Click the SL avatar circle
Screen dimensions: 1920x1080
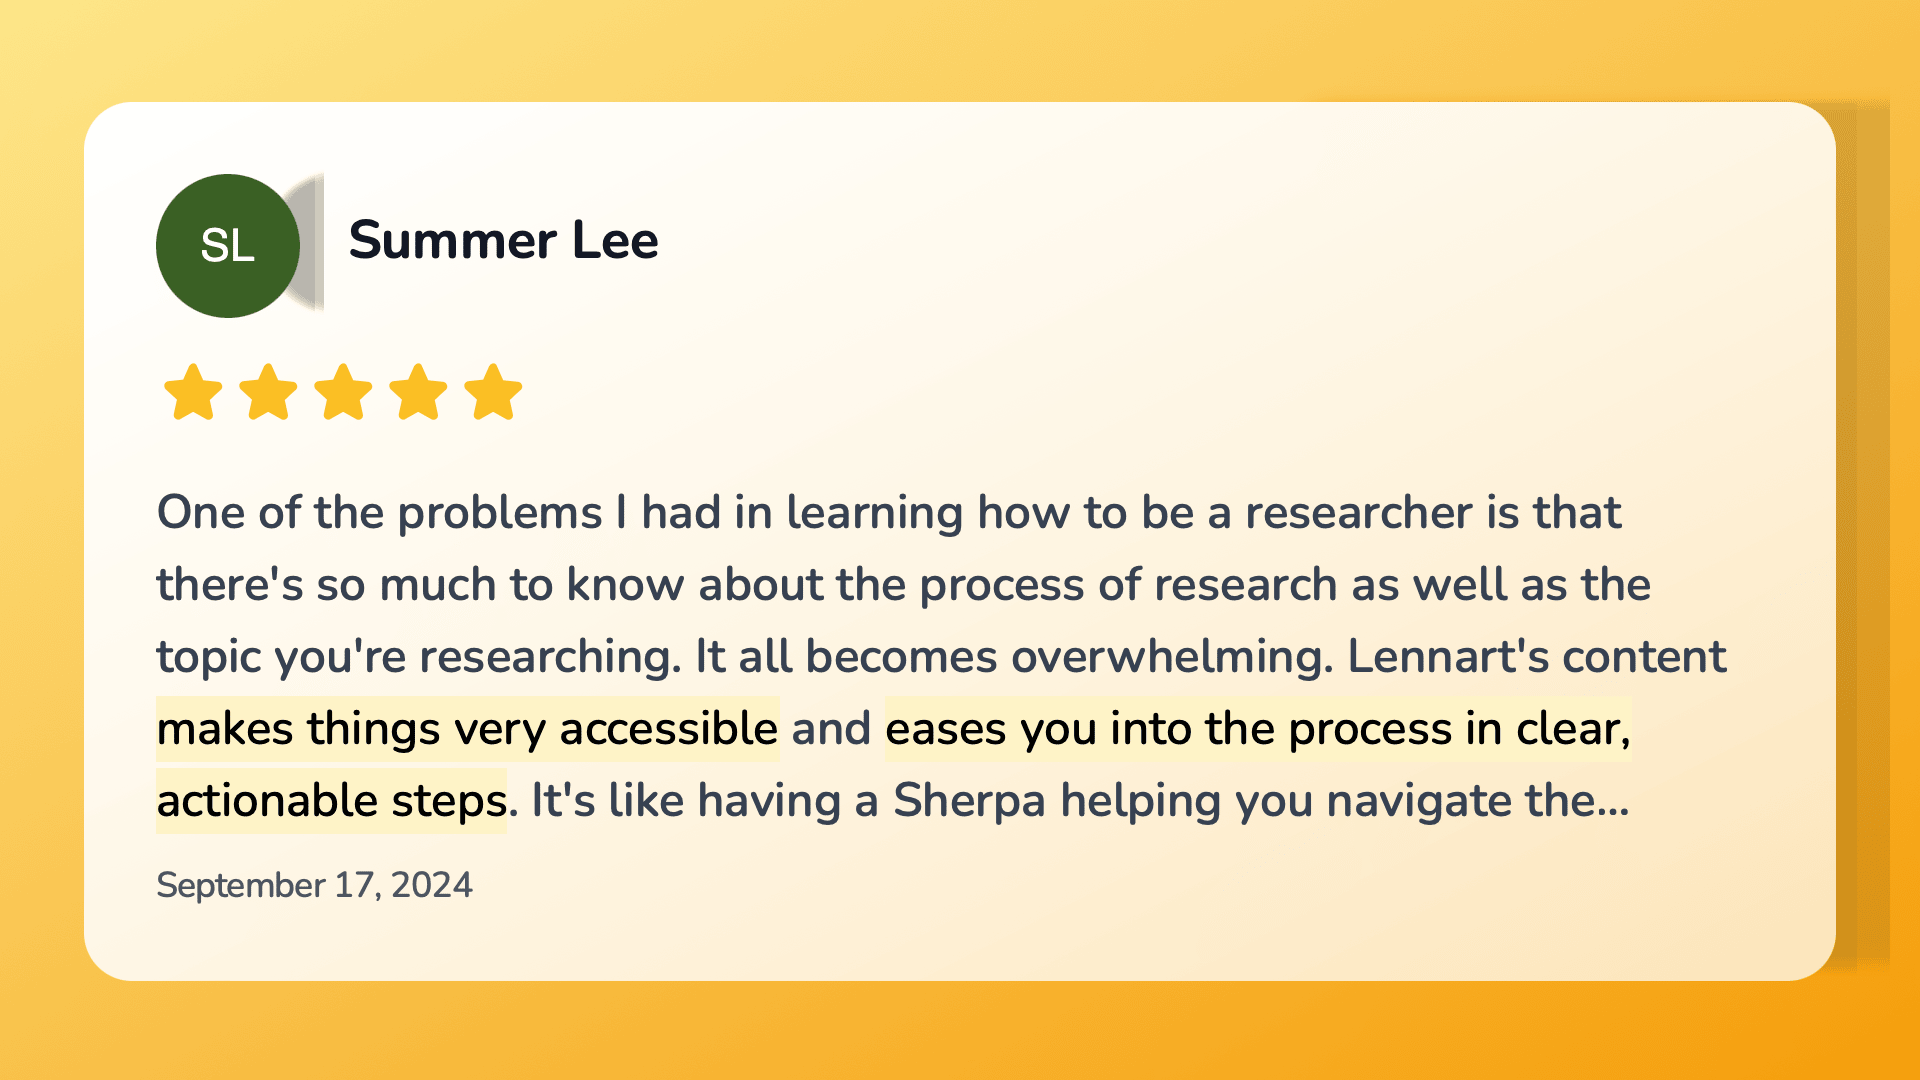(x=228, y=246)
